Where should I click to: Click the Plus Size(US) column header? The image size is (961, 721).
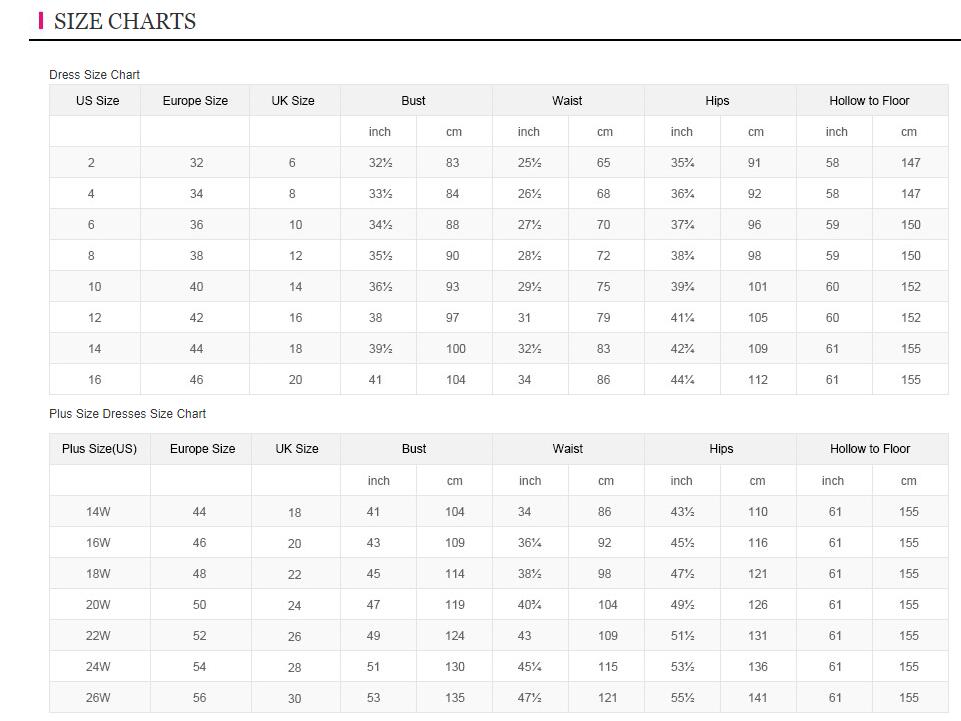99,449
